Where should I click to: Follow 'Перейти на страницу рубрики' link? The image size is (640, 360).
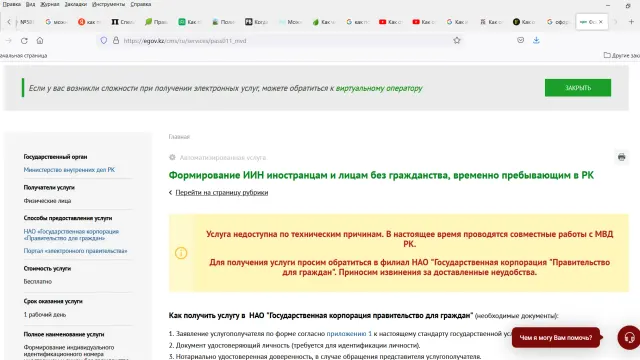coord(222,192)
